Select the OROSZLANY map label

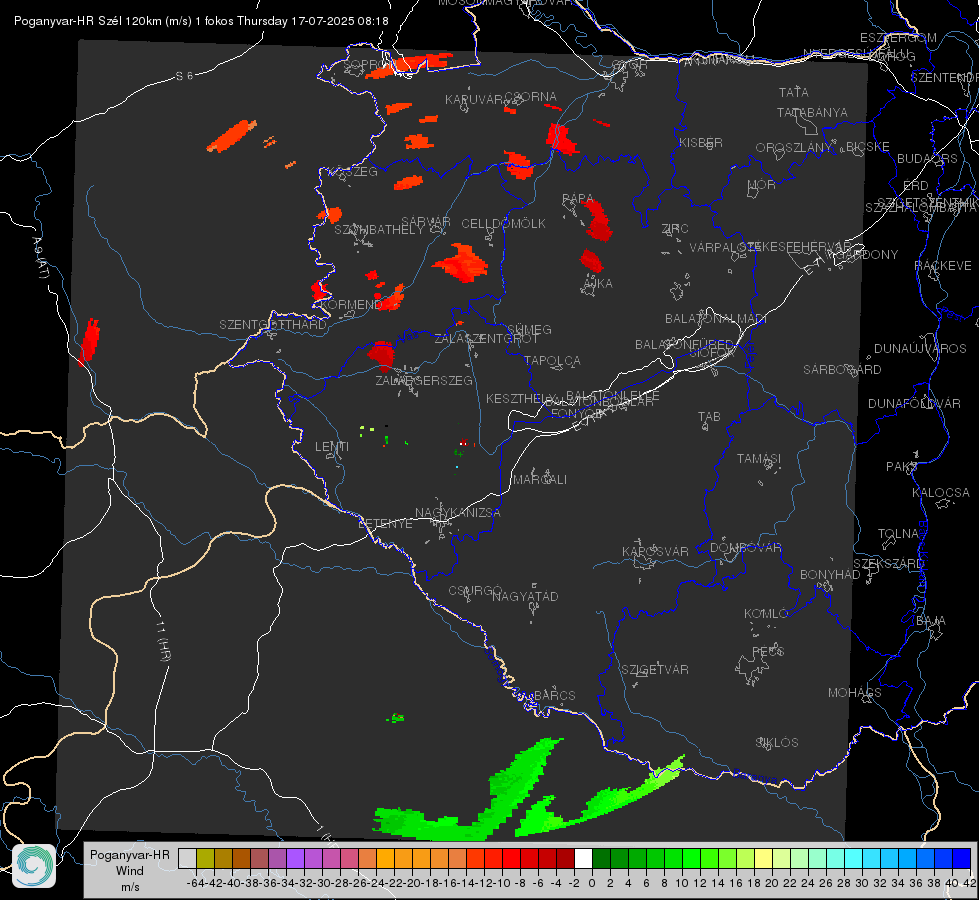(793, 147)
